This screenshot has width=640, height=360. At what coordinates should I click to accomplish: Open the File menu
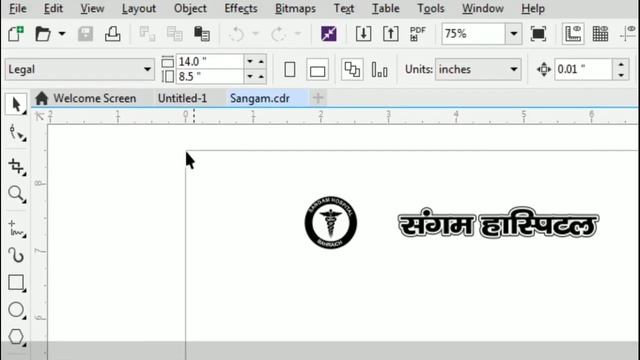(18, 9)
